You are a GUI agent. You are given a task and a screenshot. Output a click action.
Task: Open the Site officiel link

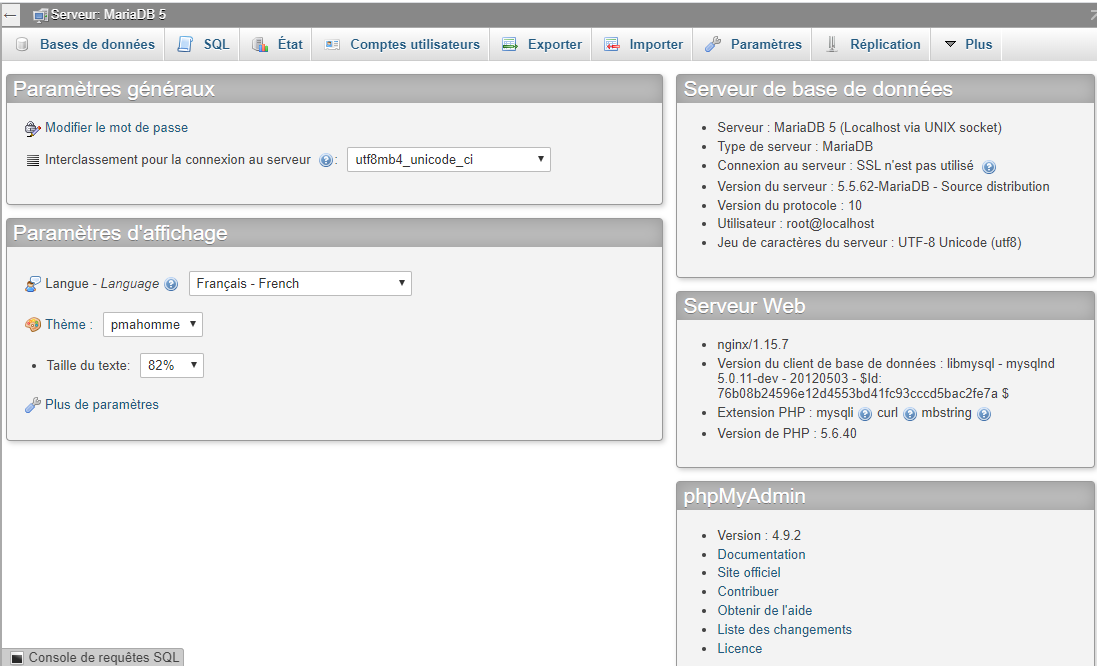tap(749, 572)
